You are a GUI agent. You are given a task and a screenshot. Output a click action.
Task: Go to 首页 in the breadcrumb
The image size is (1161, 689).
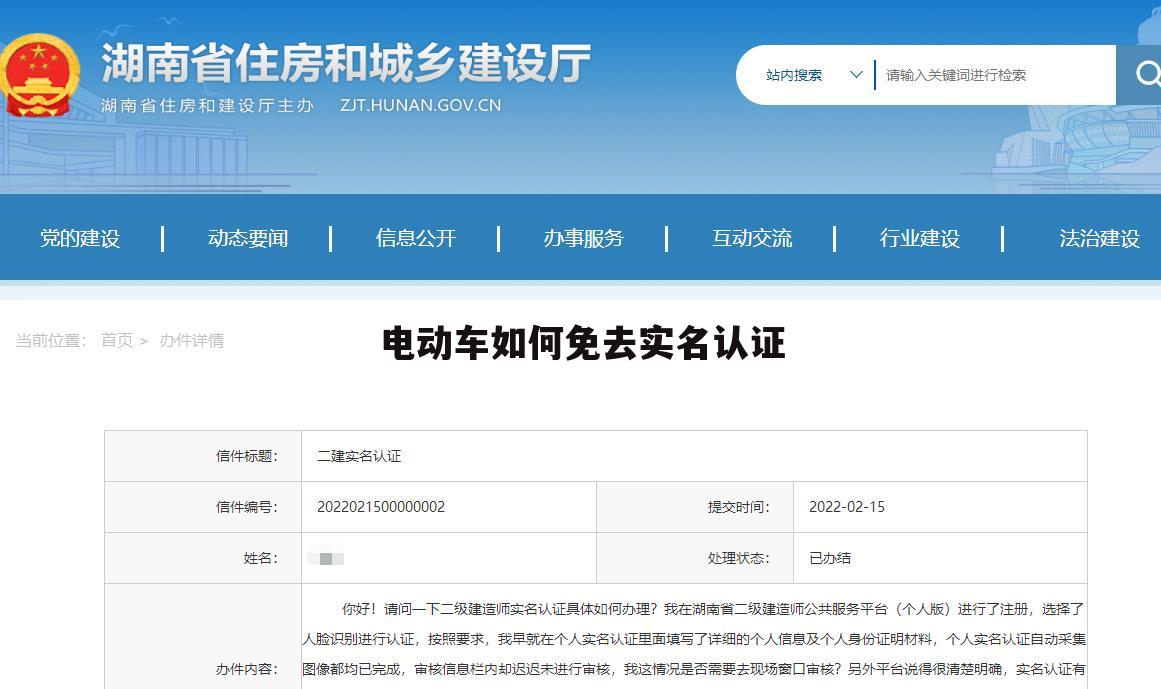[117, 340]
